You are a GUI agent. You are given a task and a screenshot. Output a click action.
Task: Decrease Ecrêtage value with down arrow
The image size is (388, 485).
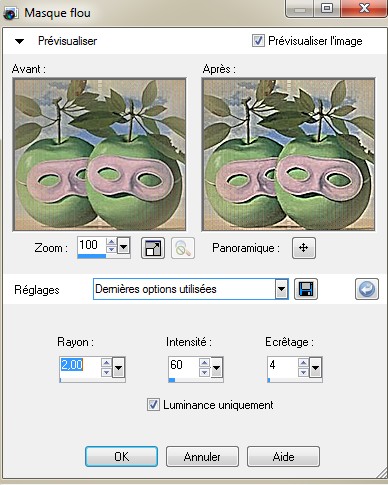pyautogui.click(x=303, y=372)
